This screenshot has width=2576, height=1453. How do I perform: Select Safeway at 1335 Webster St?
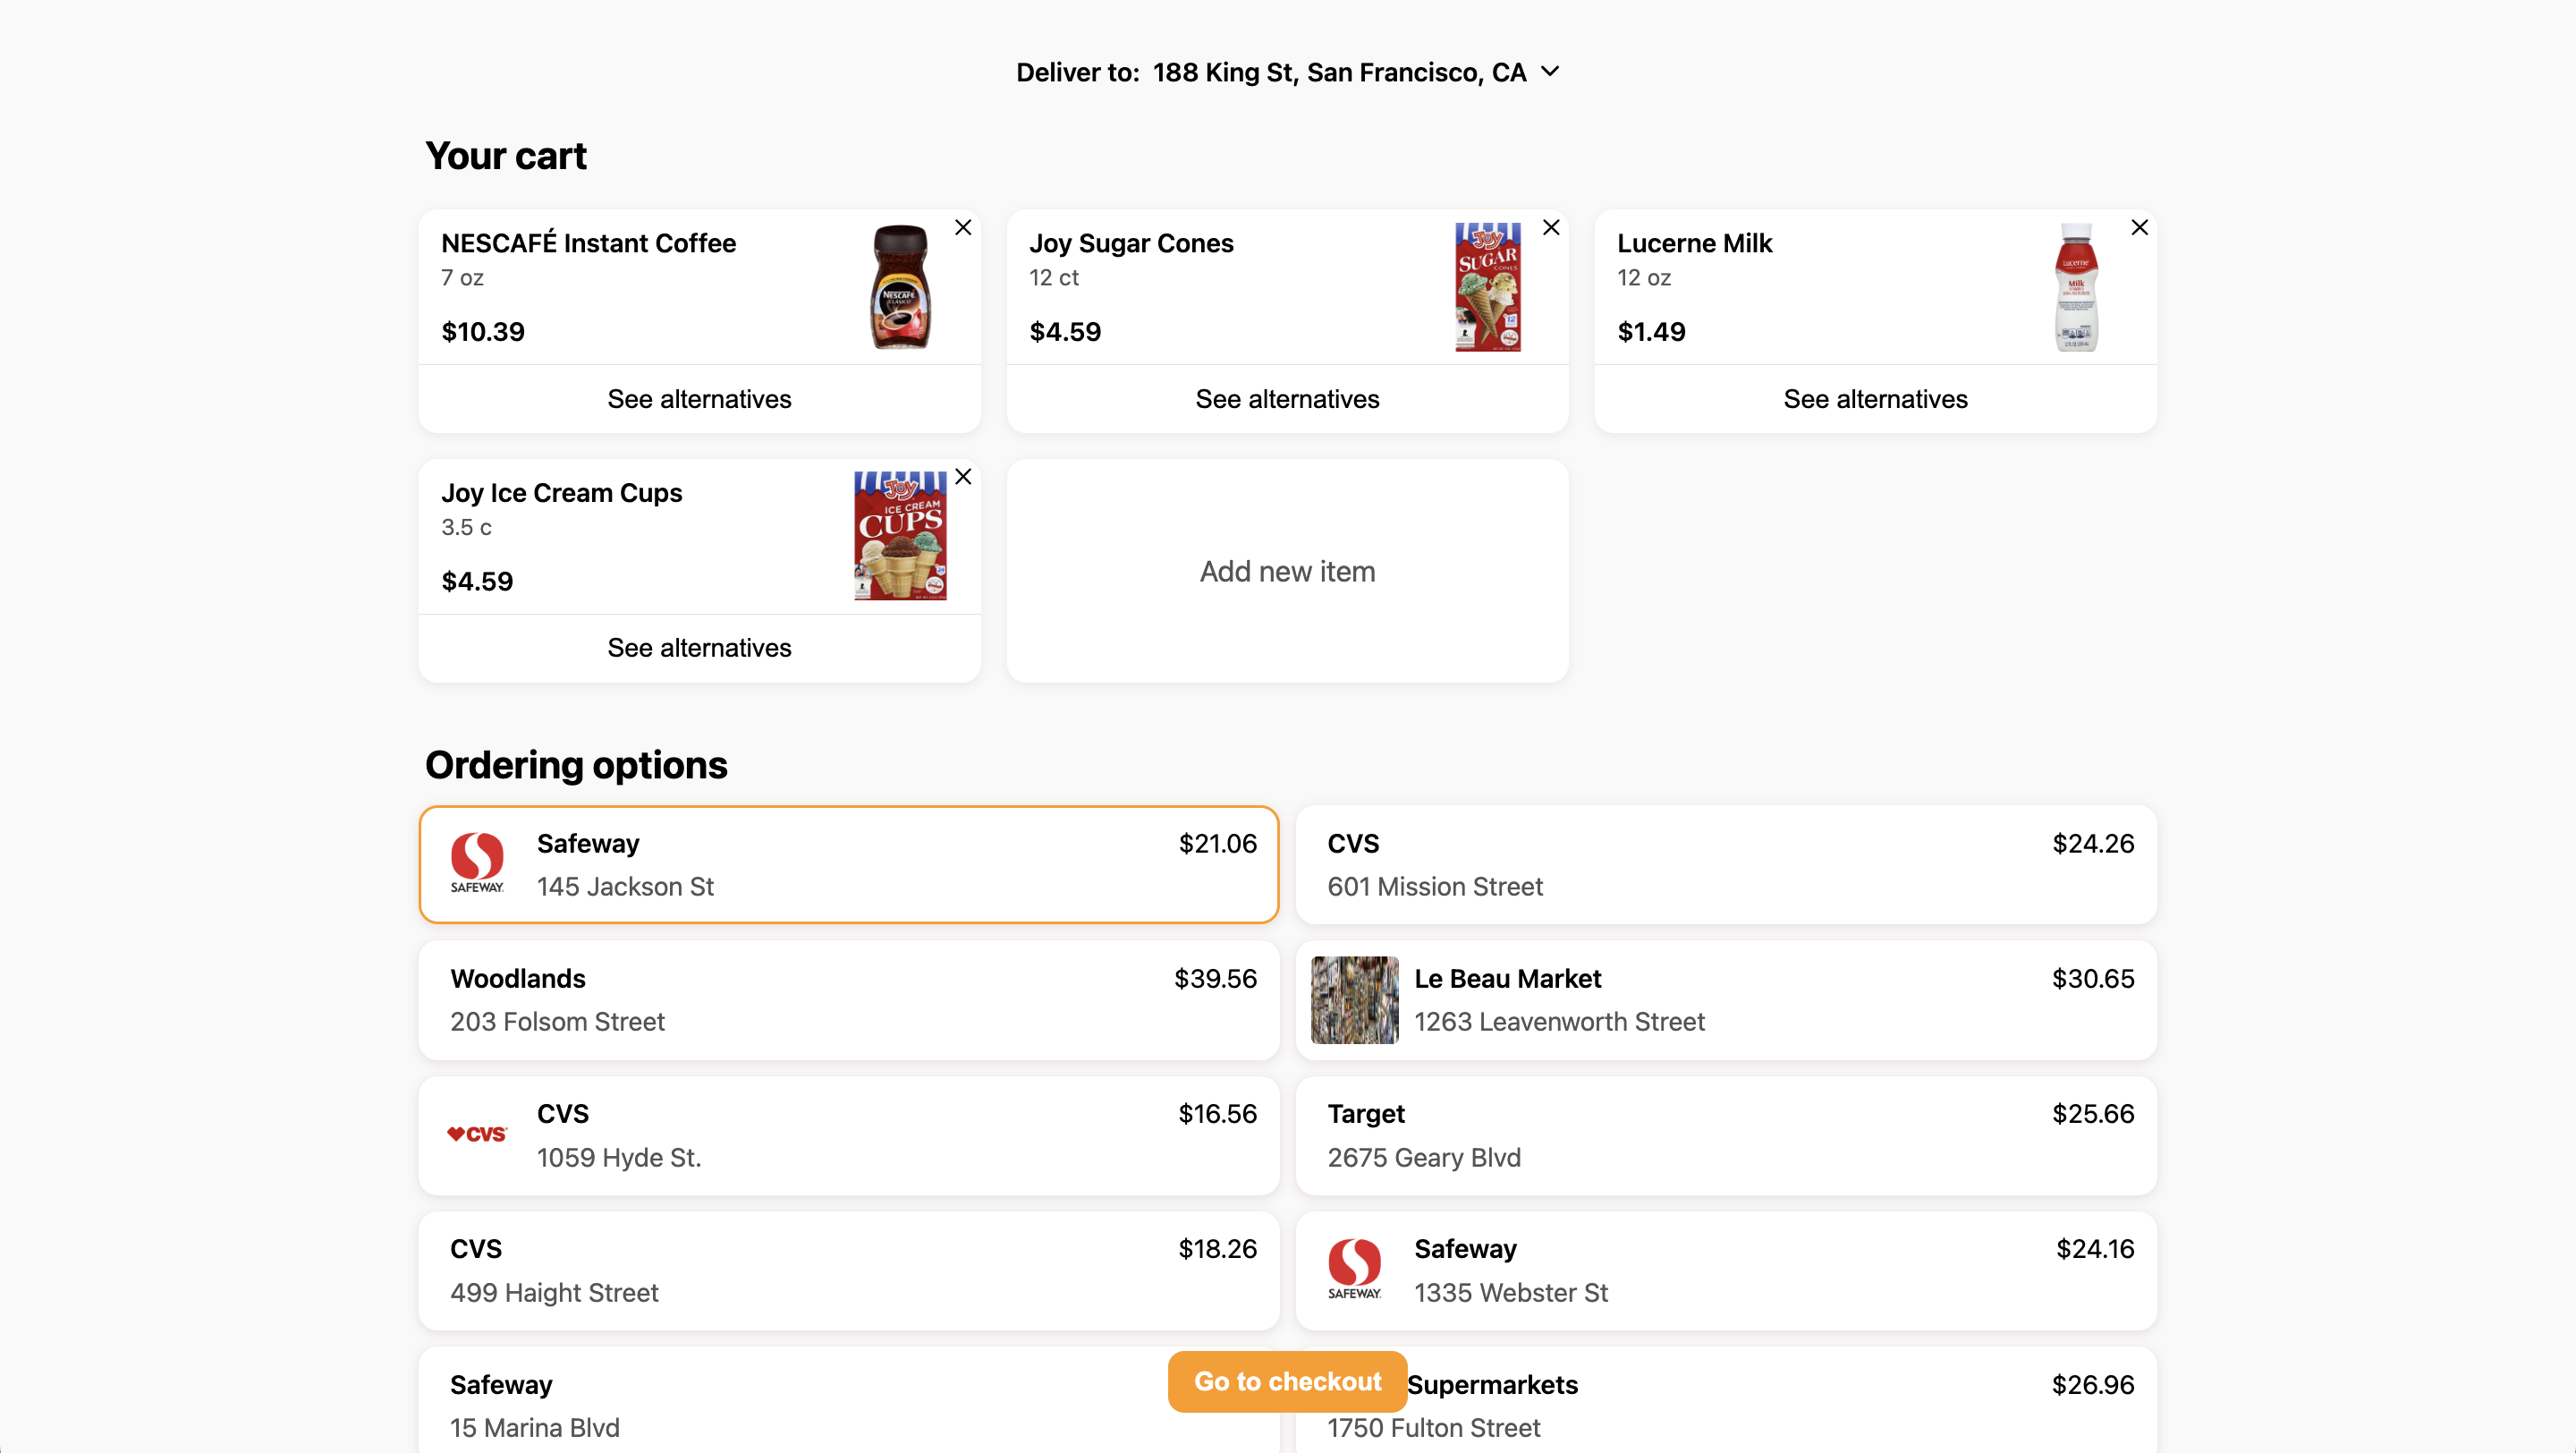pos(1726,1270)
